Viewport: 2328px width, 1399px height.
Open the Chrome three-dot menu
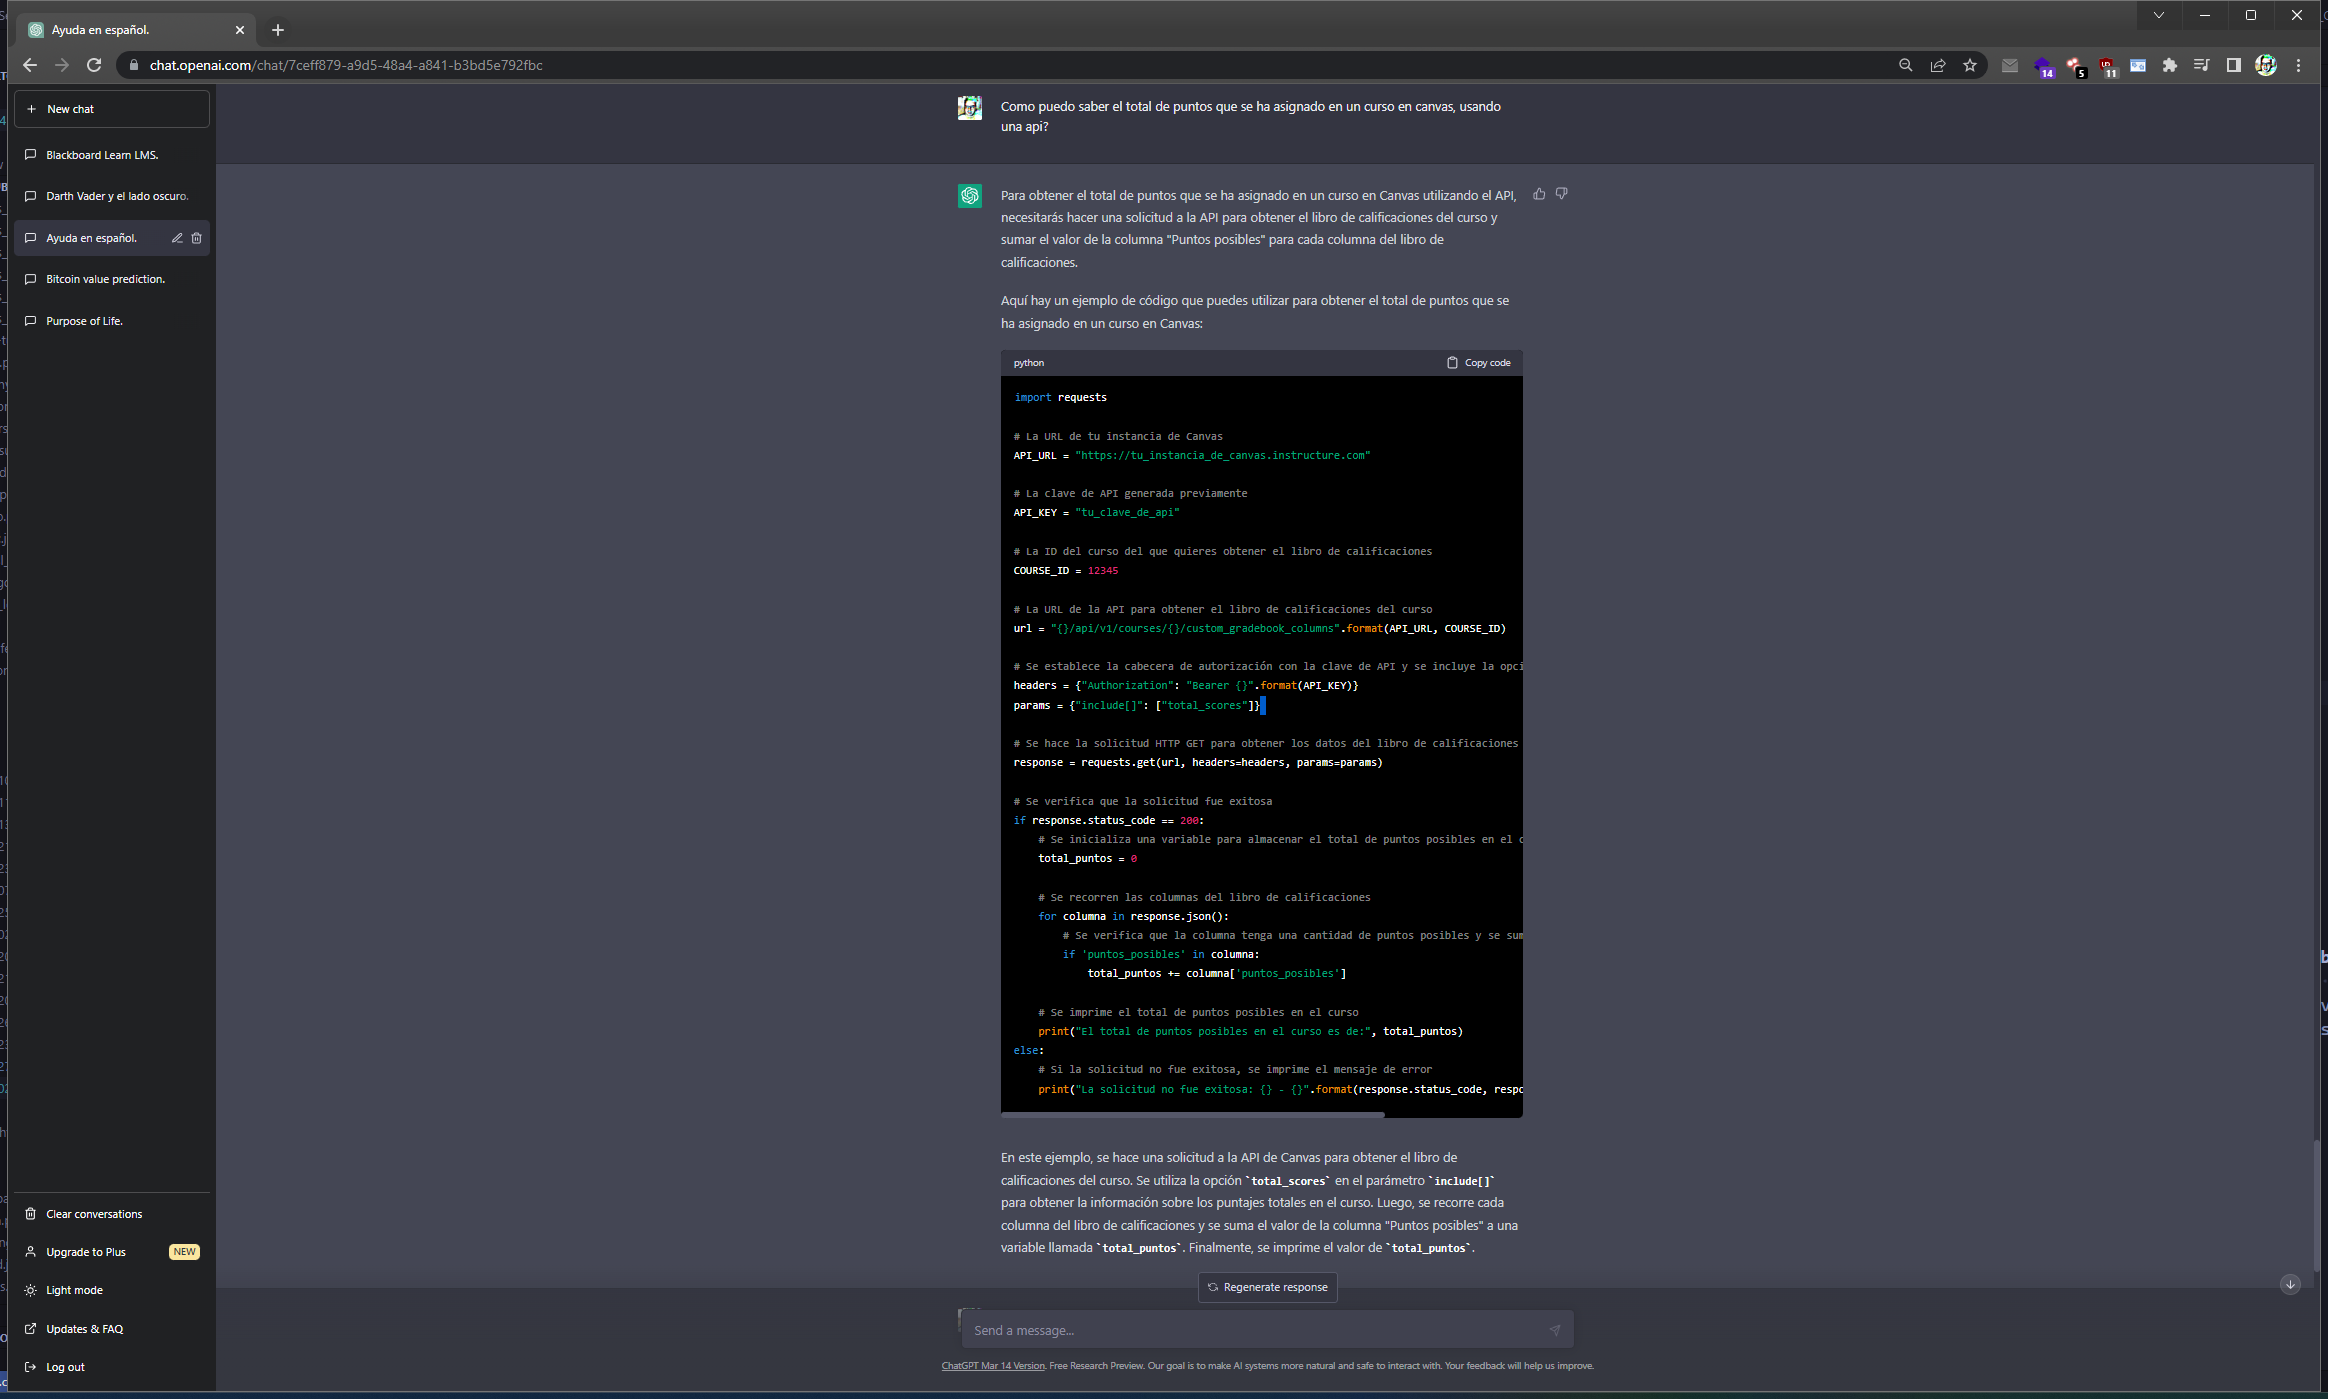2299,65
